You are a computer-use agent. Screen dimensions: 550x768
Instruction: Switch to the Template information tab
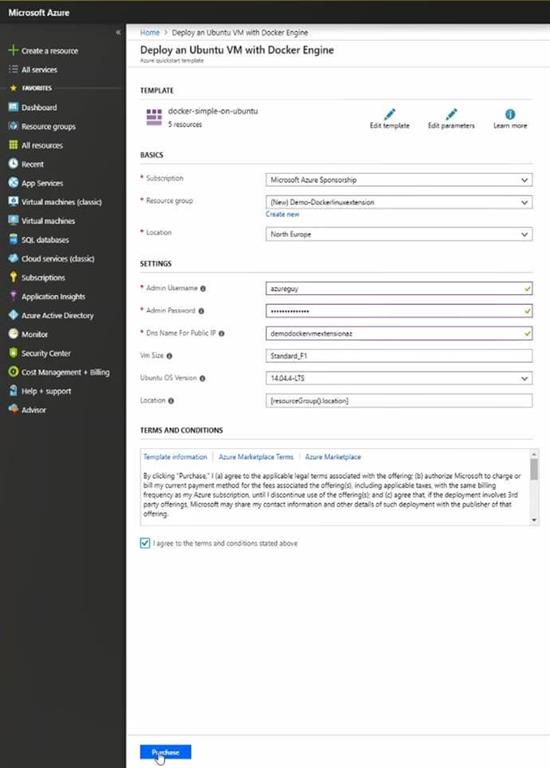pyautogui.click(x=175, y=456)
